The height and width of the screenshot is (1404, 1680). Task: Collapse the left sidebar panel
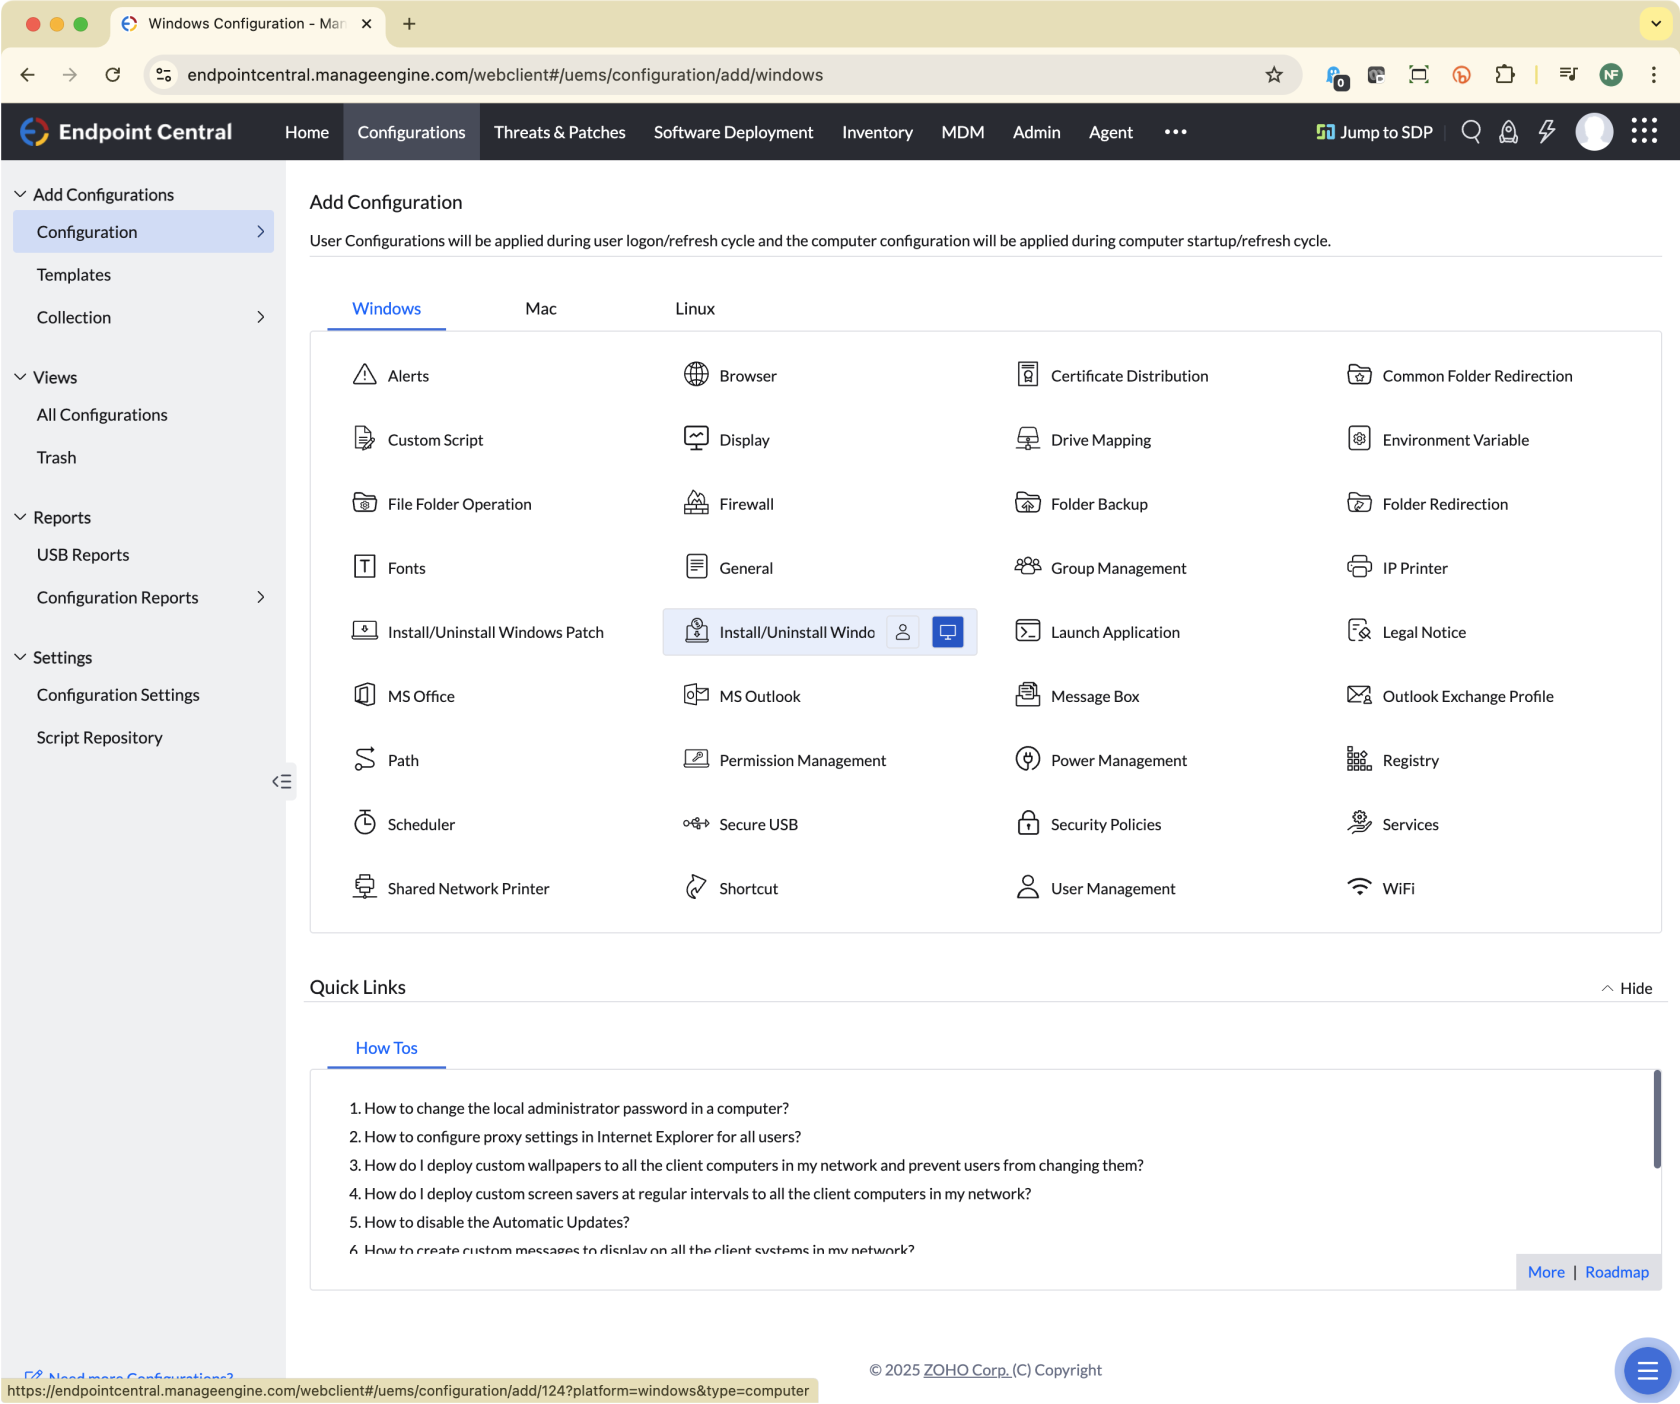(x=282, y=781)
